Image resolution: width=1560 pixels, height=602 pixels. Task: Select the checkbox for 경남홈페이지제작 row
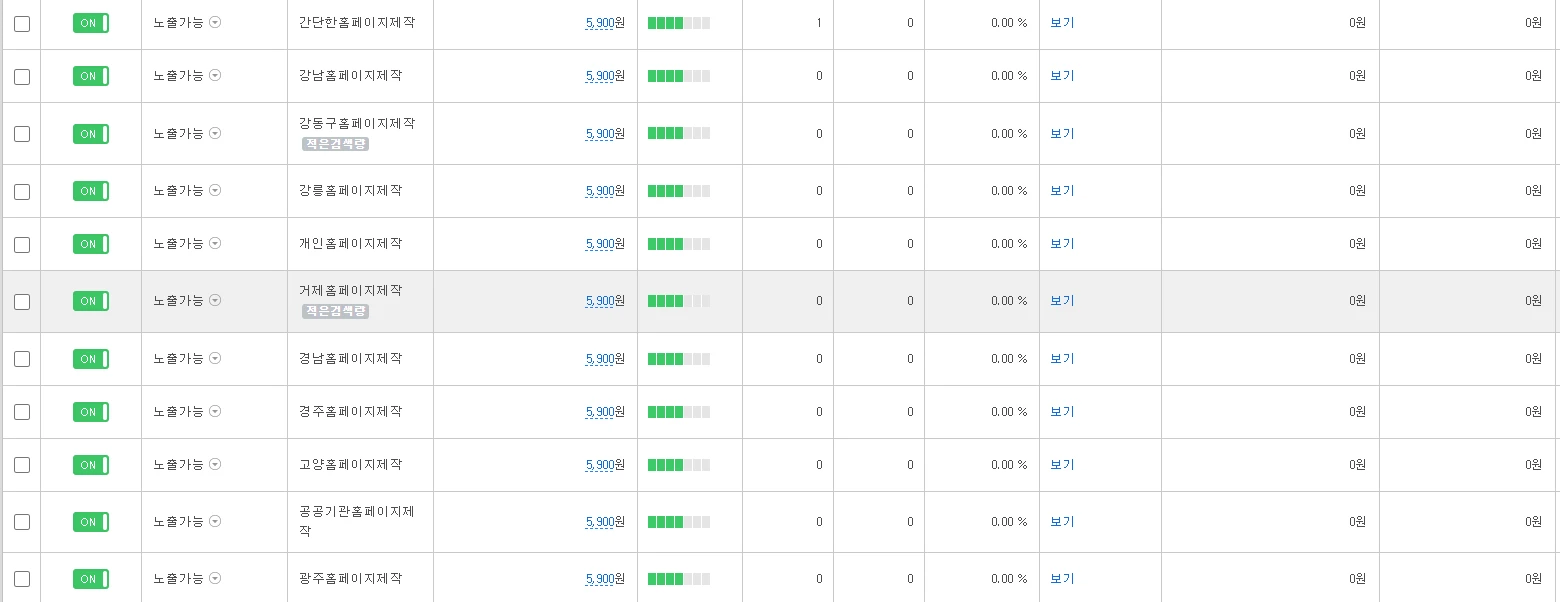tap(22, 359)
